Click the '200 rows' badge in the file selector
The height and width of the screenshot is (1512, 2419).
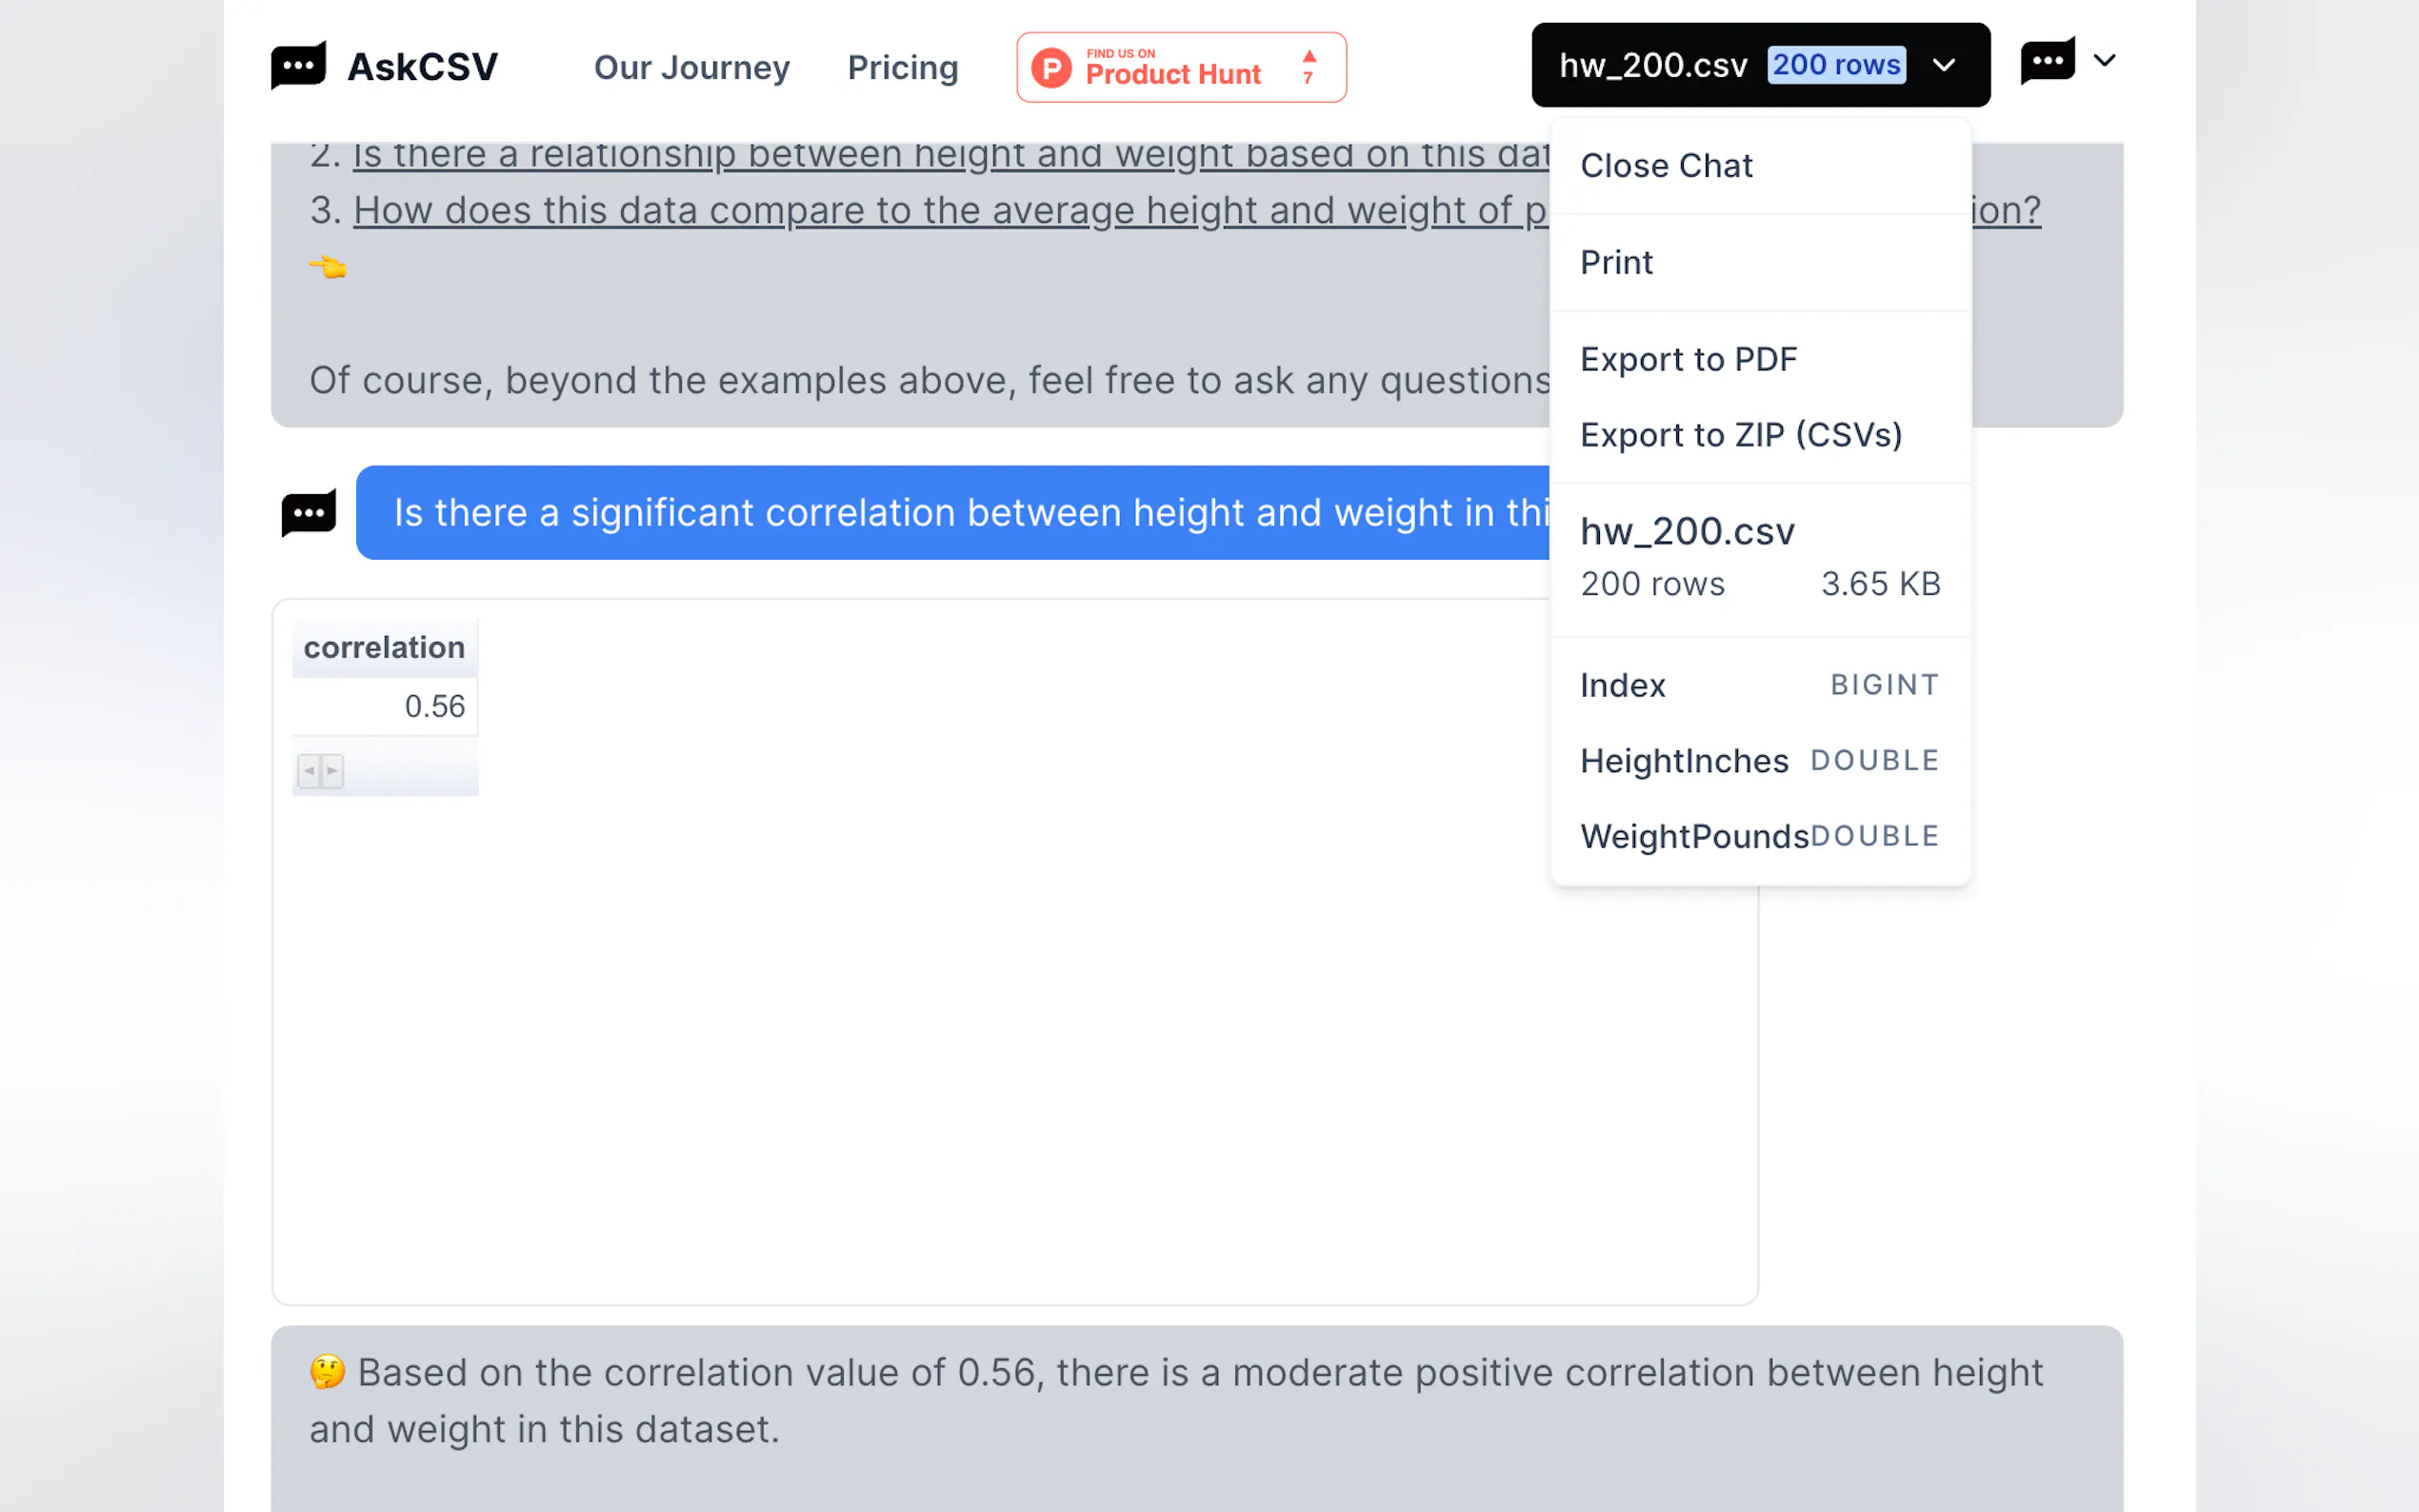pos(1836,66)
